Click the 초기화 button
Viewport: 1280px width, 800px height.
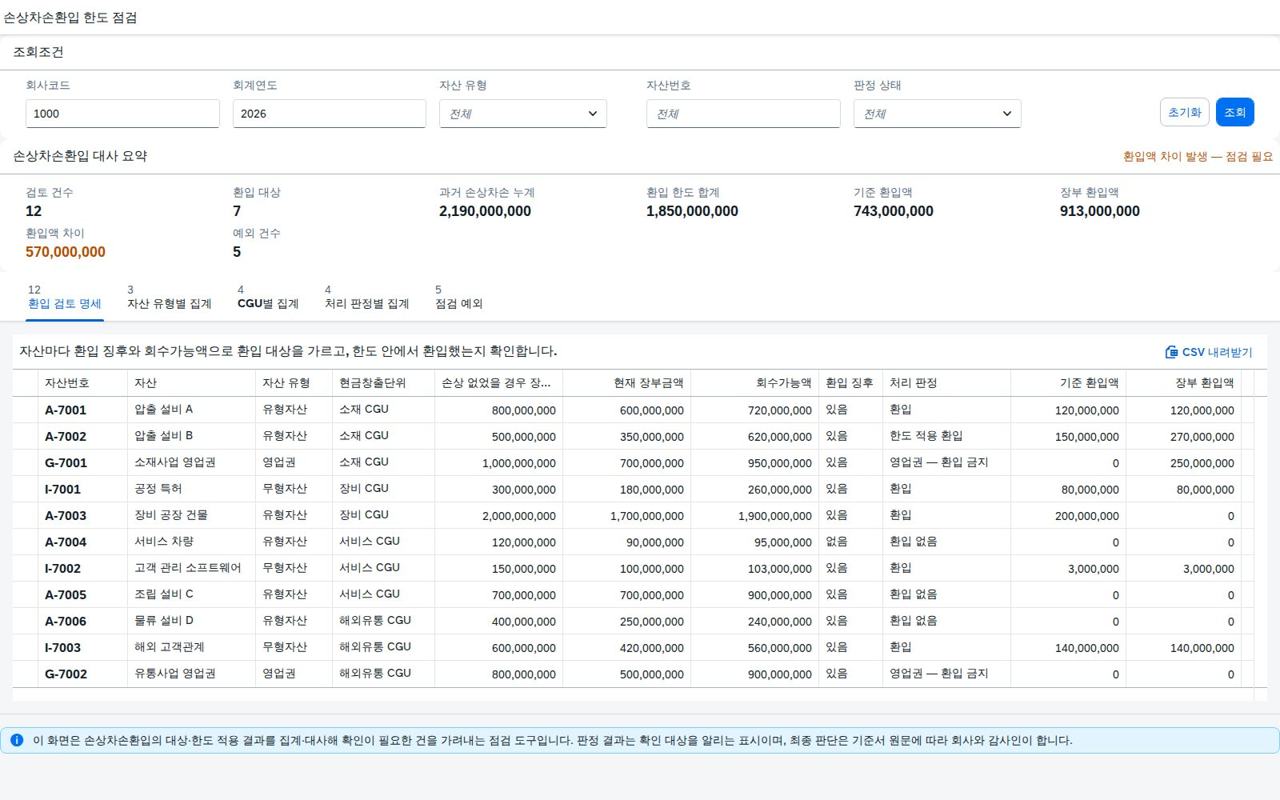click(x=1185, y=112)
